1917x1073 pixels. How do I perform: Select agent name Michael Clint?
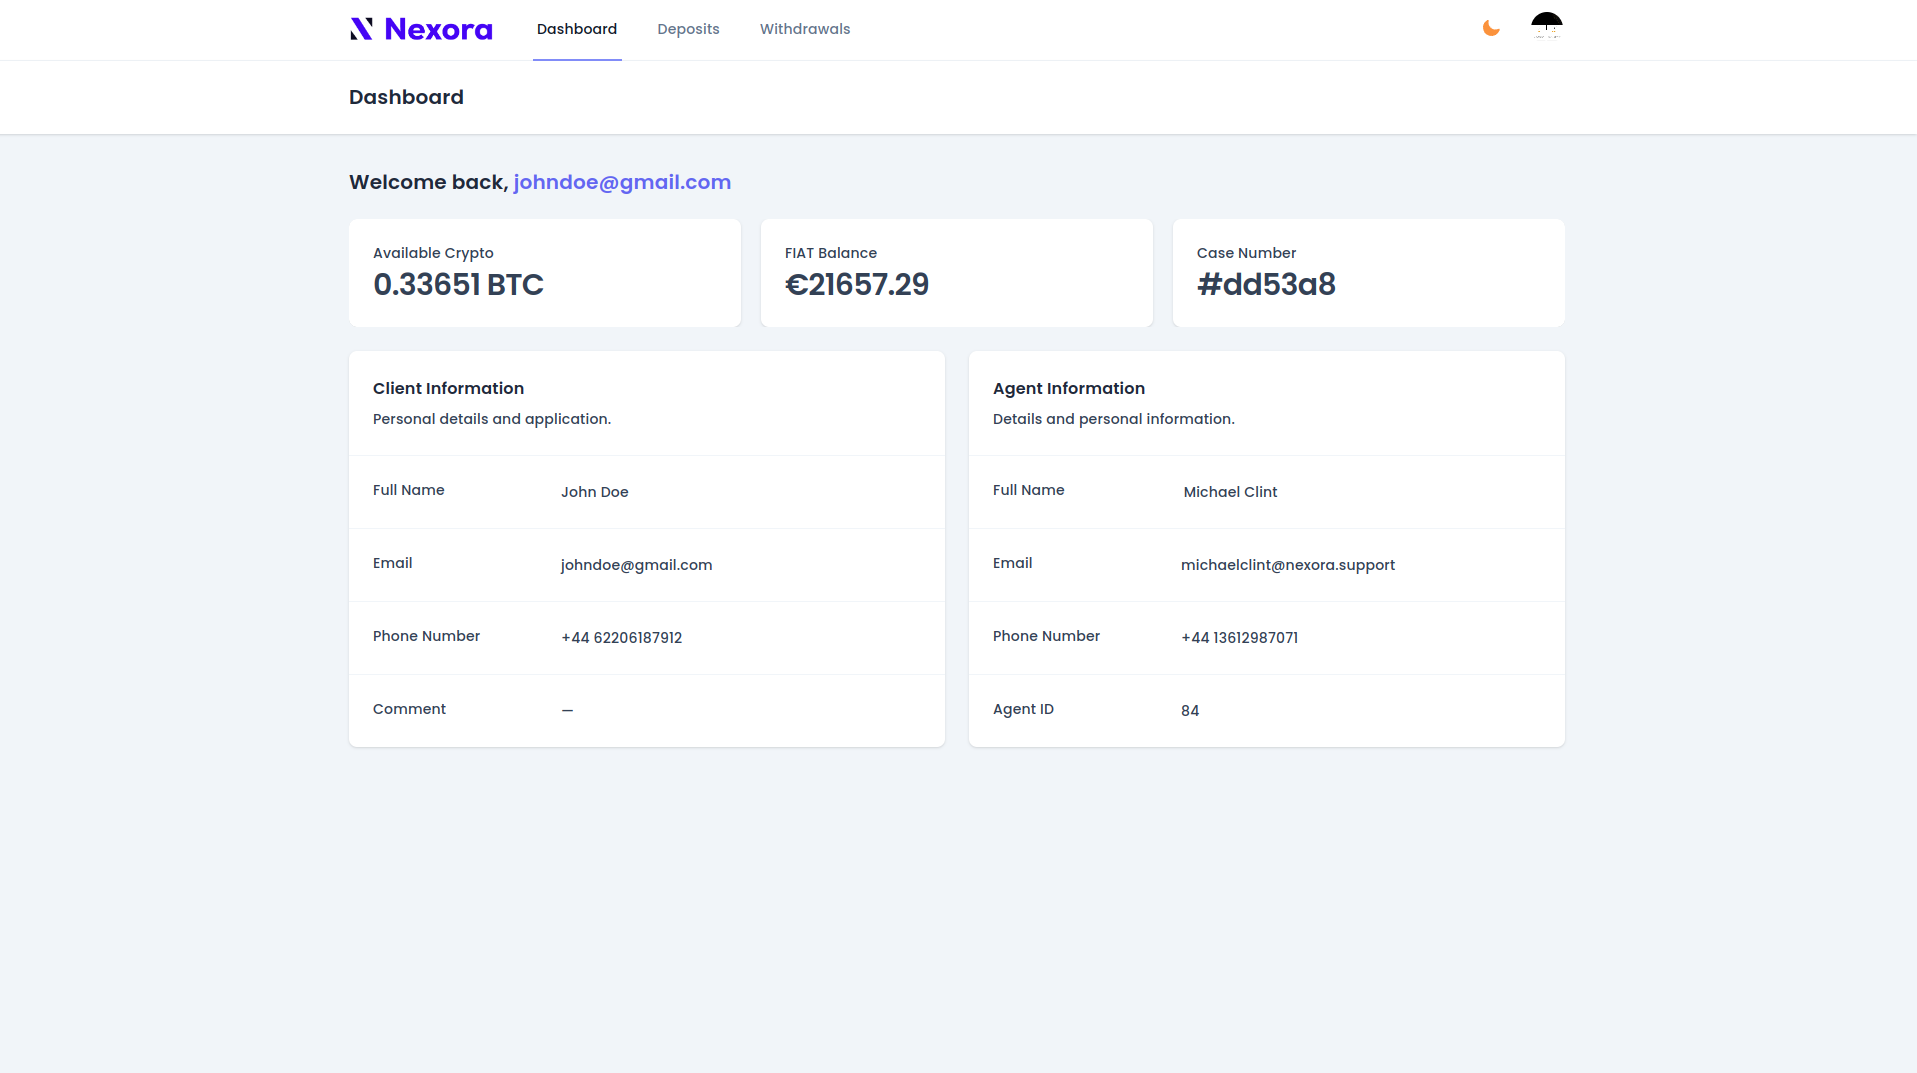tap(1230, 492)
